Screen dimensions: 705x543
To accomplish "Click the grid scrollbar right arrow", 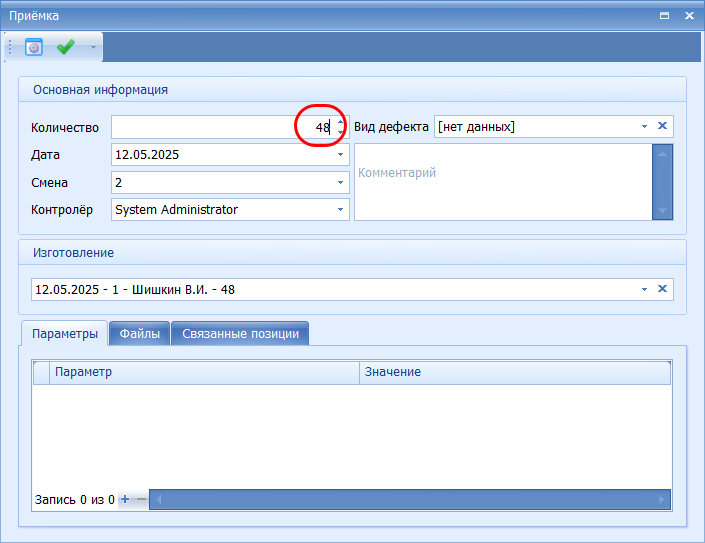I will 661,499.
